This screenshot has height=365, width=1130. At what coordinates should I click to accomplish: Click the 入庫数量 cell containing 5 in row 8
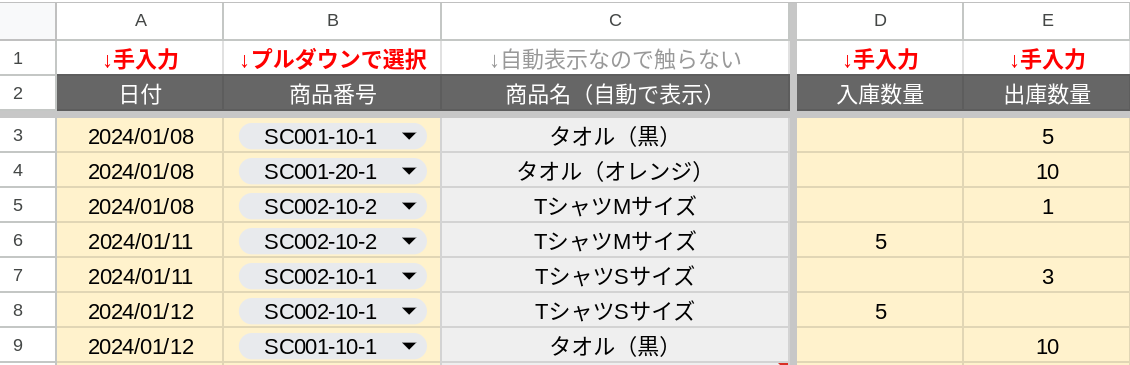click(x=879, y=312)
